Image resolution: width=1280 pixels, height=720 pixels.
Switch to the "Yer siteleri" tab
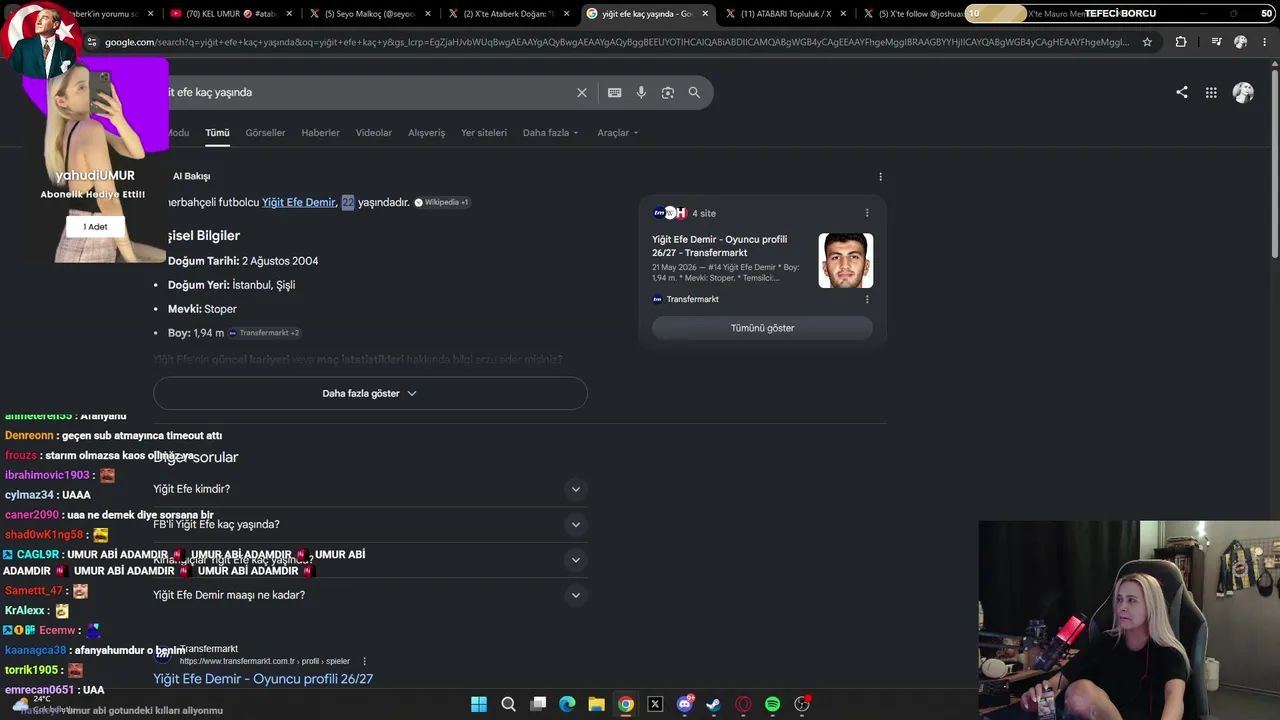(x=484, y=133)
